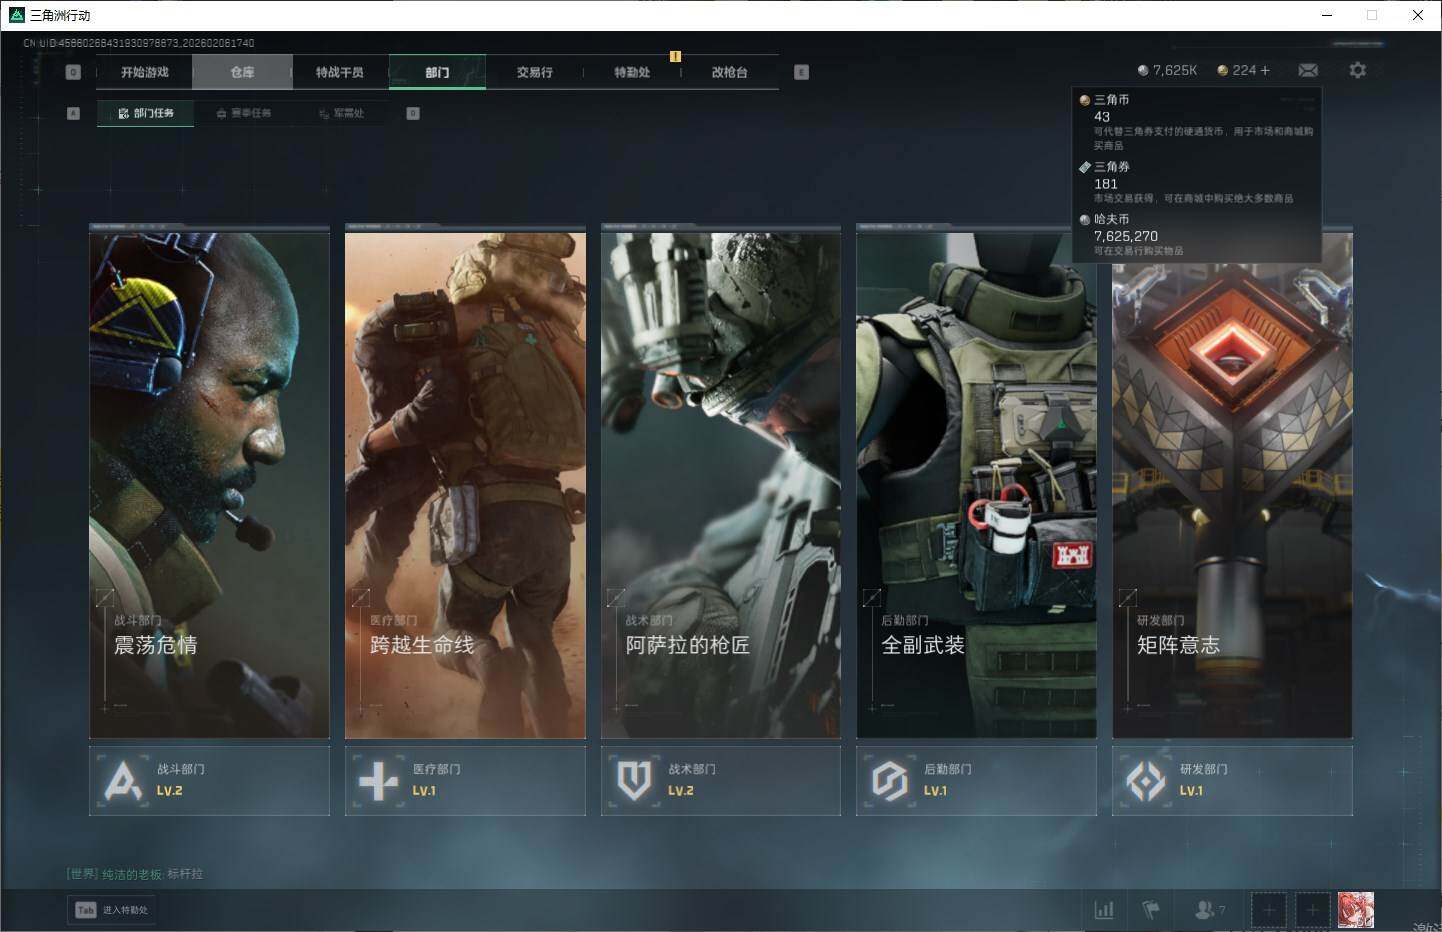
Task: Click the 后勤部门 LV.1 button
Action: click(x=976, y=780)
